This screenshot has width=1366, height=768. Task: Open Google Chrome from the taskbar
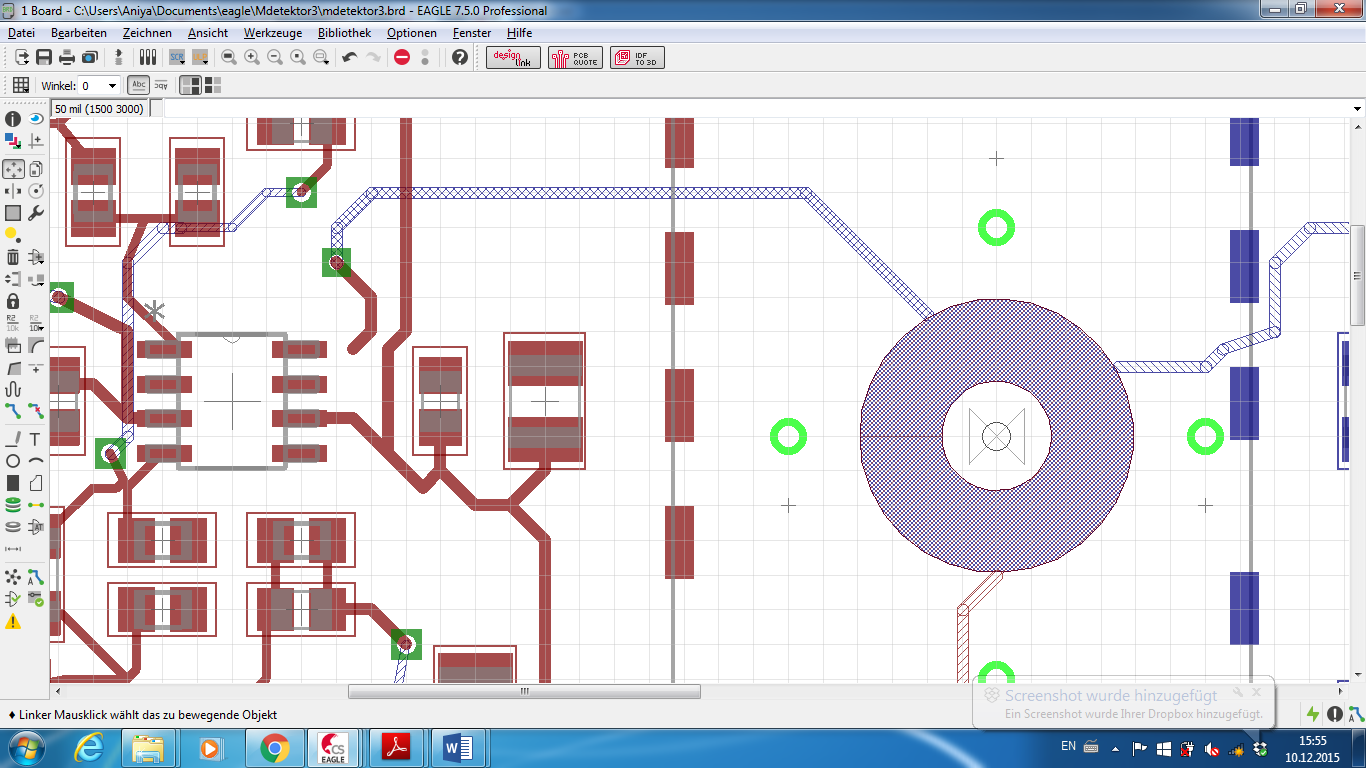(275, 747)
